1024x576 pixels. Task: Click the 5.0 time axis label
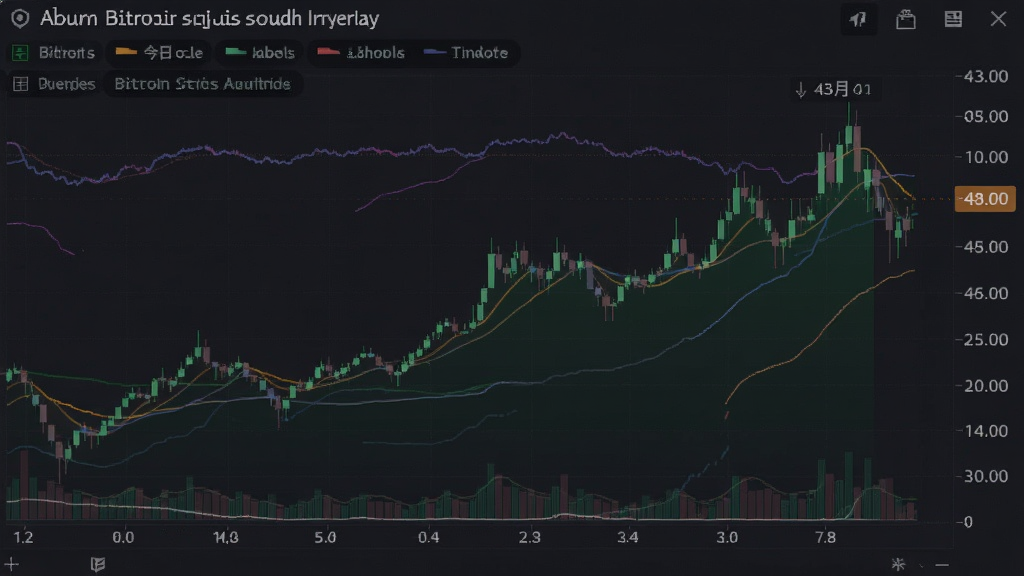[325, 537]
